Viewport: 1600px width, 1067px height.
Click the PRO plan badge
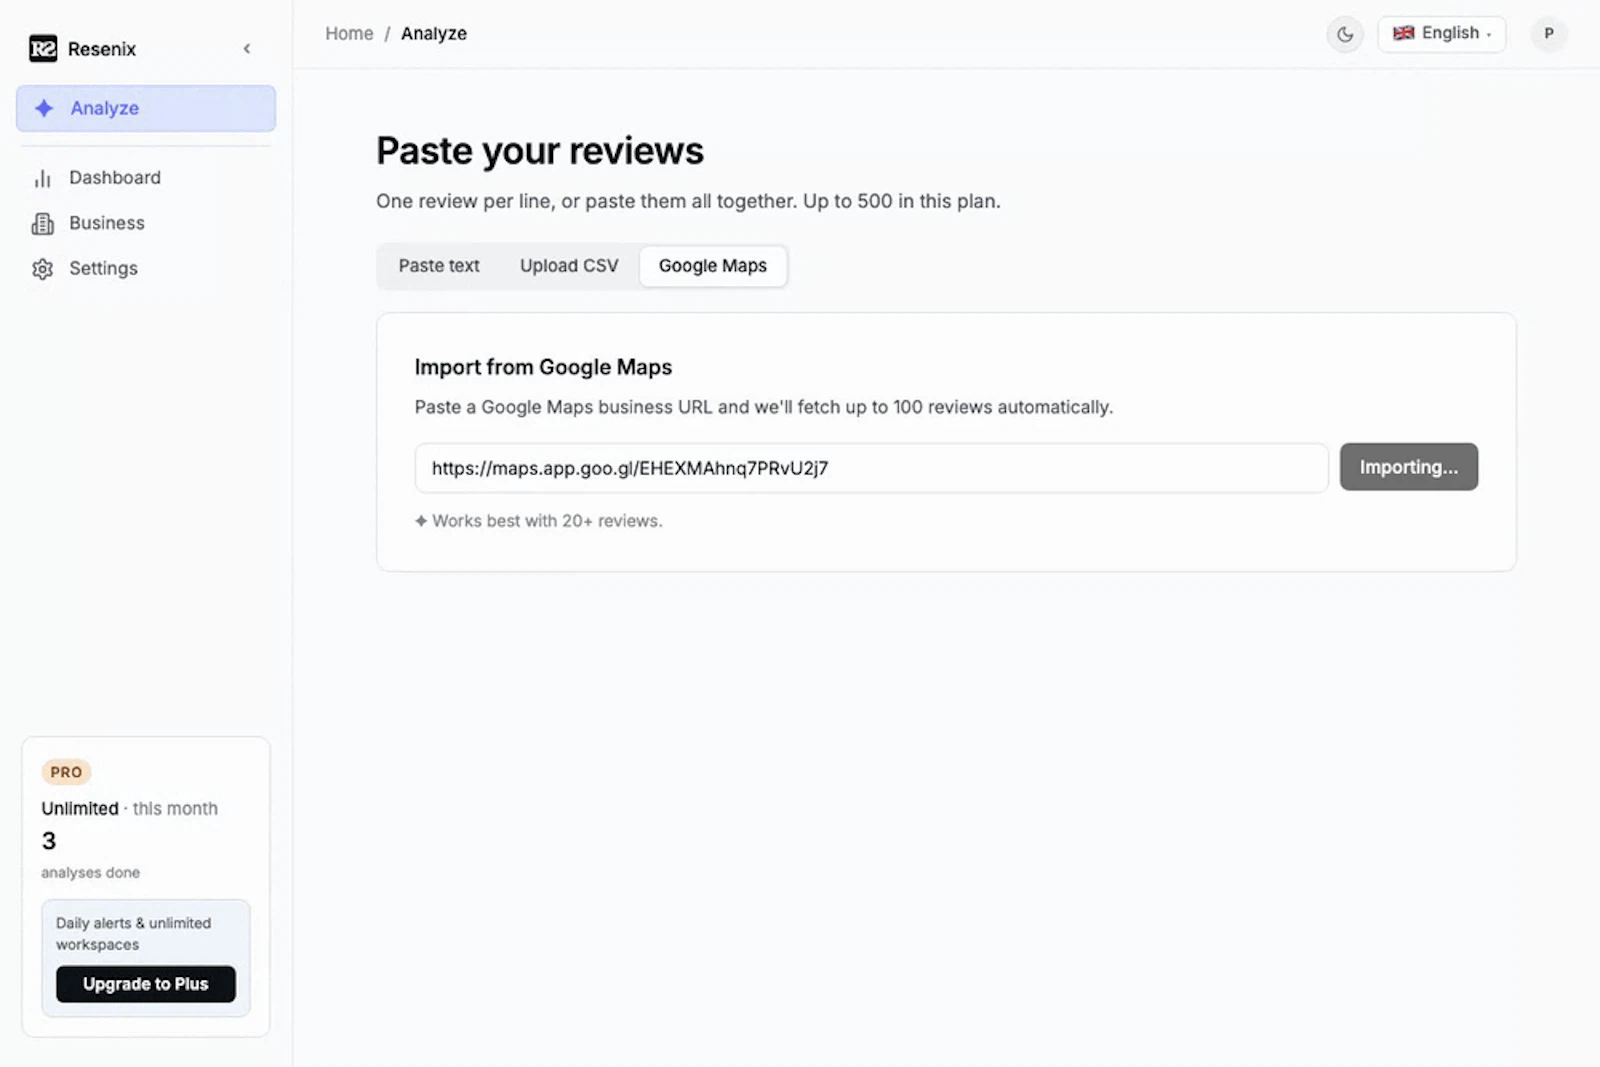[66, 772]
